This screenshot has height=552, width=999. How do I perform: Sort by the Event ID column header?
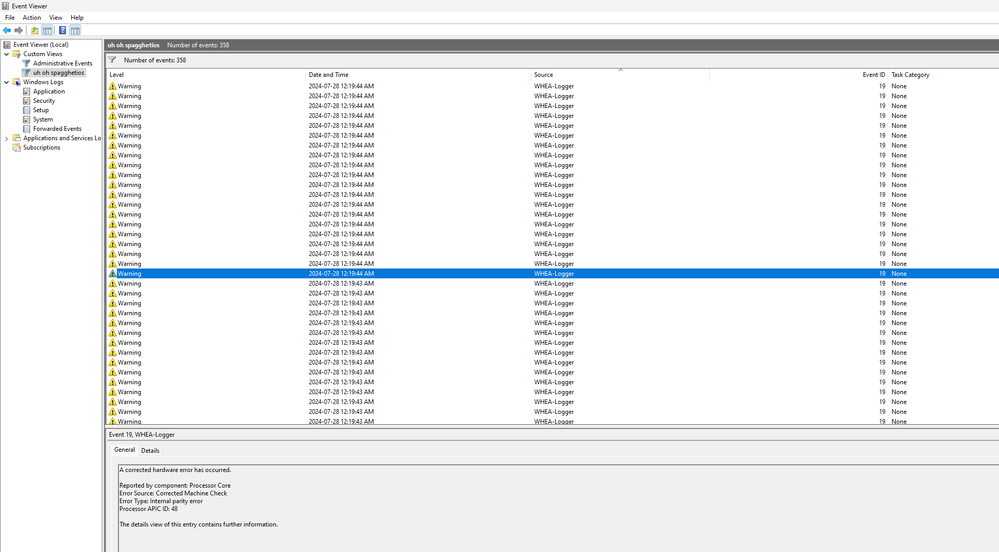click(798, 75)
